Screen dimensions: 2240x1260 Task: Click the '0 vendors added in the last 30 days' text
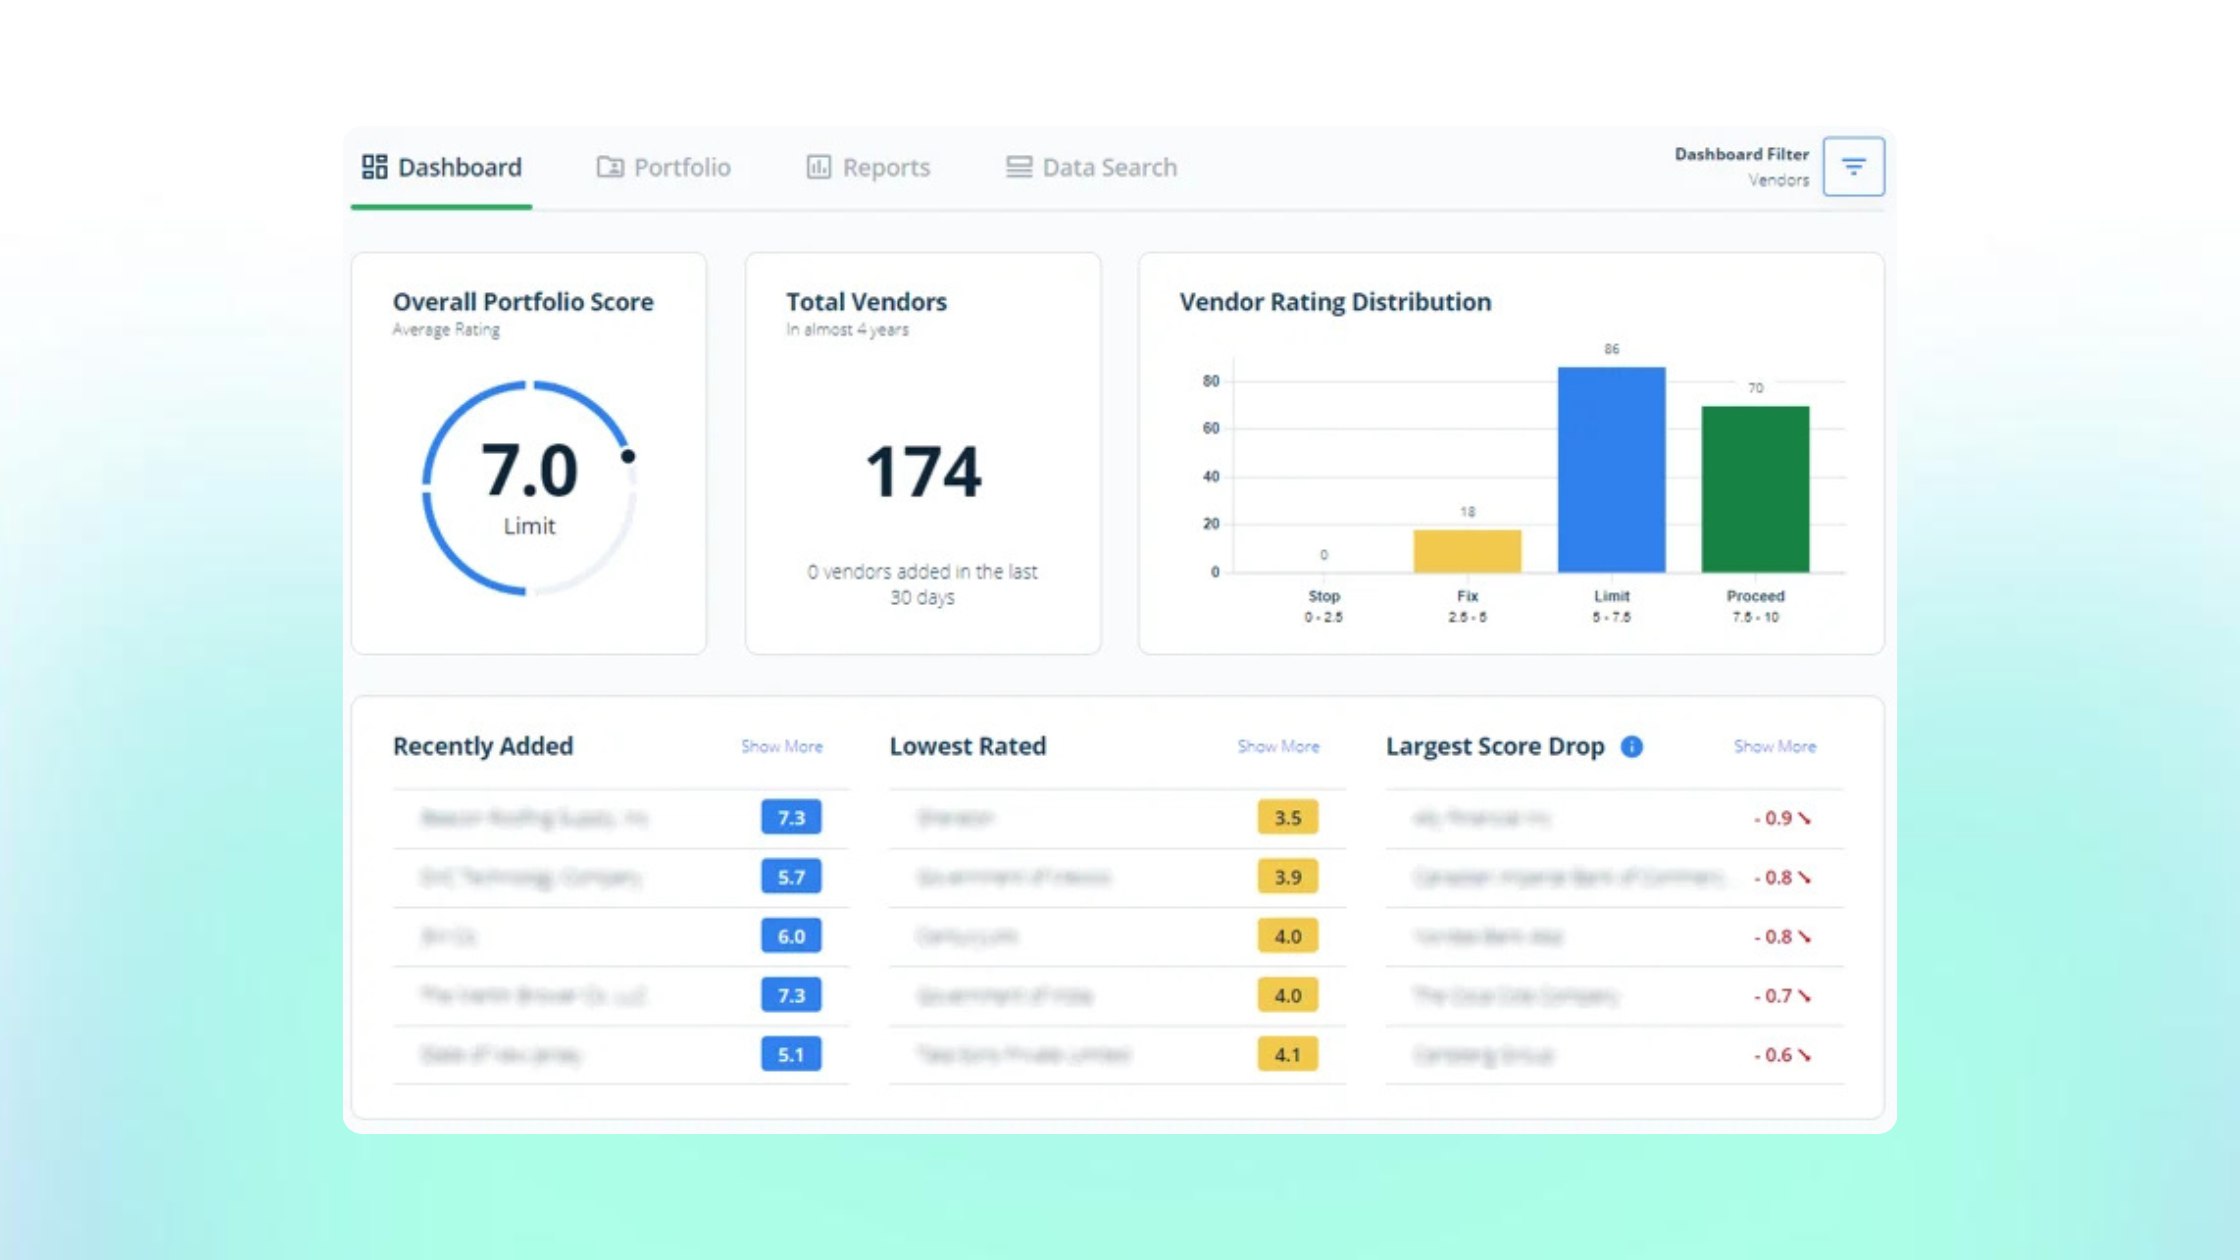coord(922,584)
